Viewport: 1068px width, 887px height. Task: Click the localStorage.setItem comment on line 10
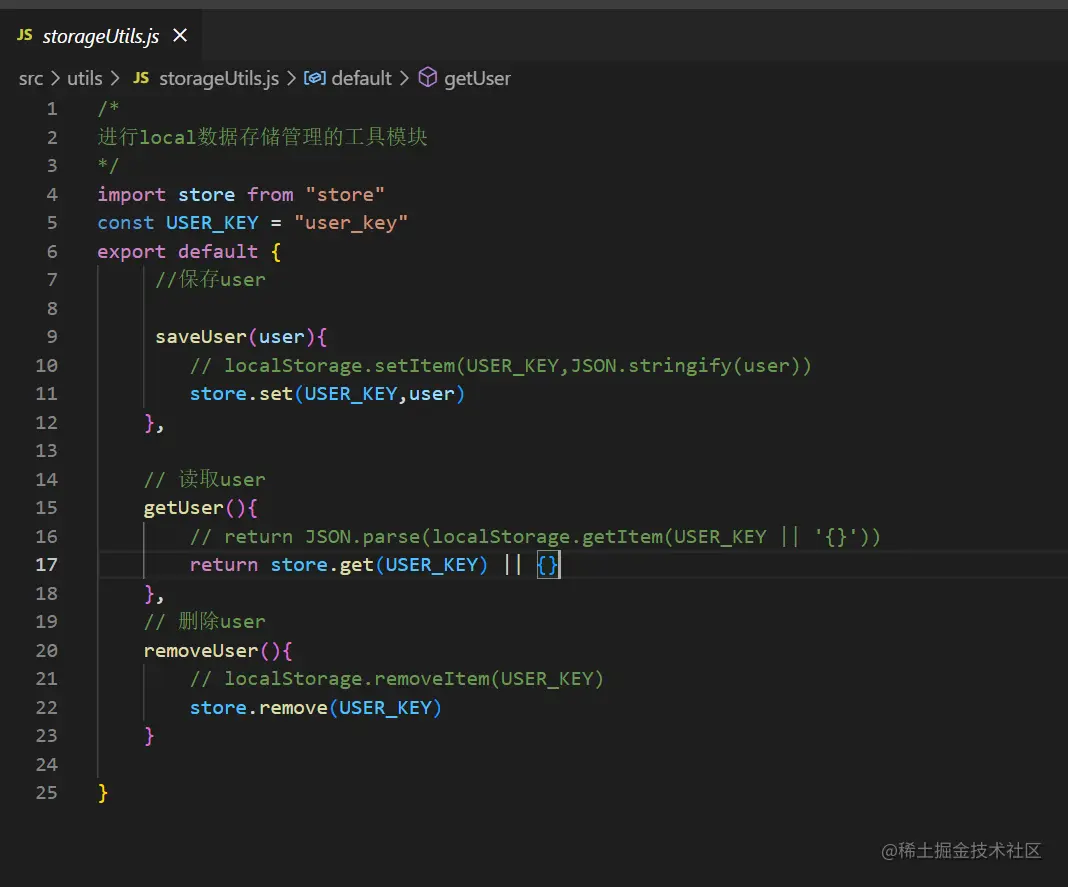501,366
